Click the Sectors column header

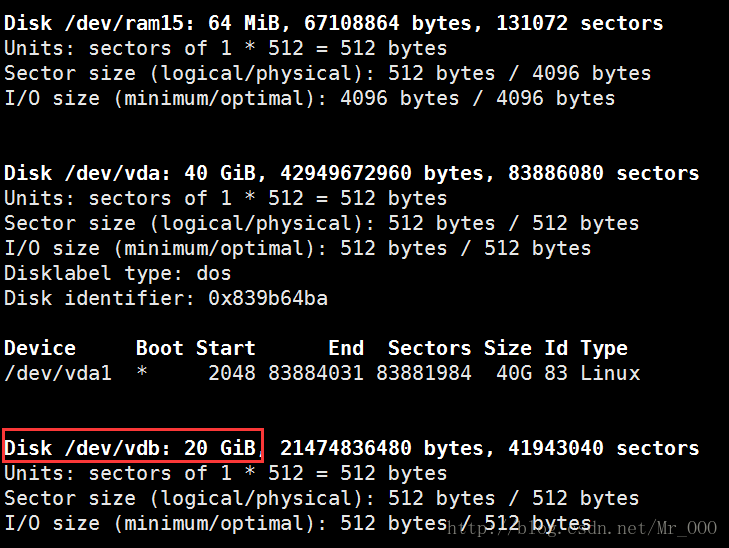point(430,348)
